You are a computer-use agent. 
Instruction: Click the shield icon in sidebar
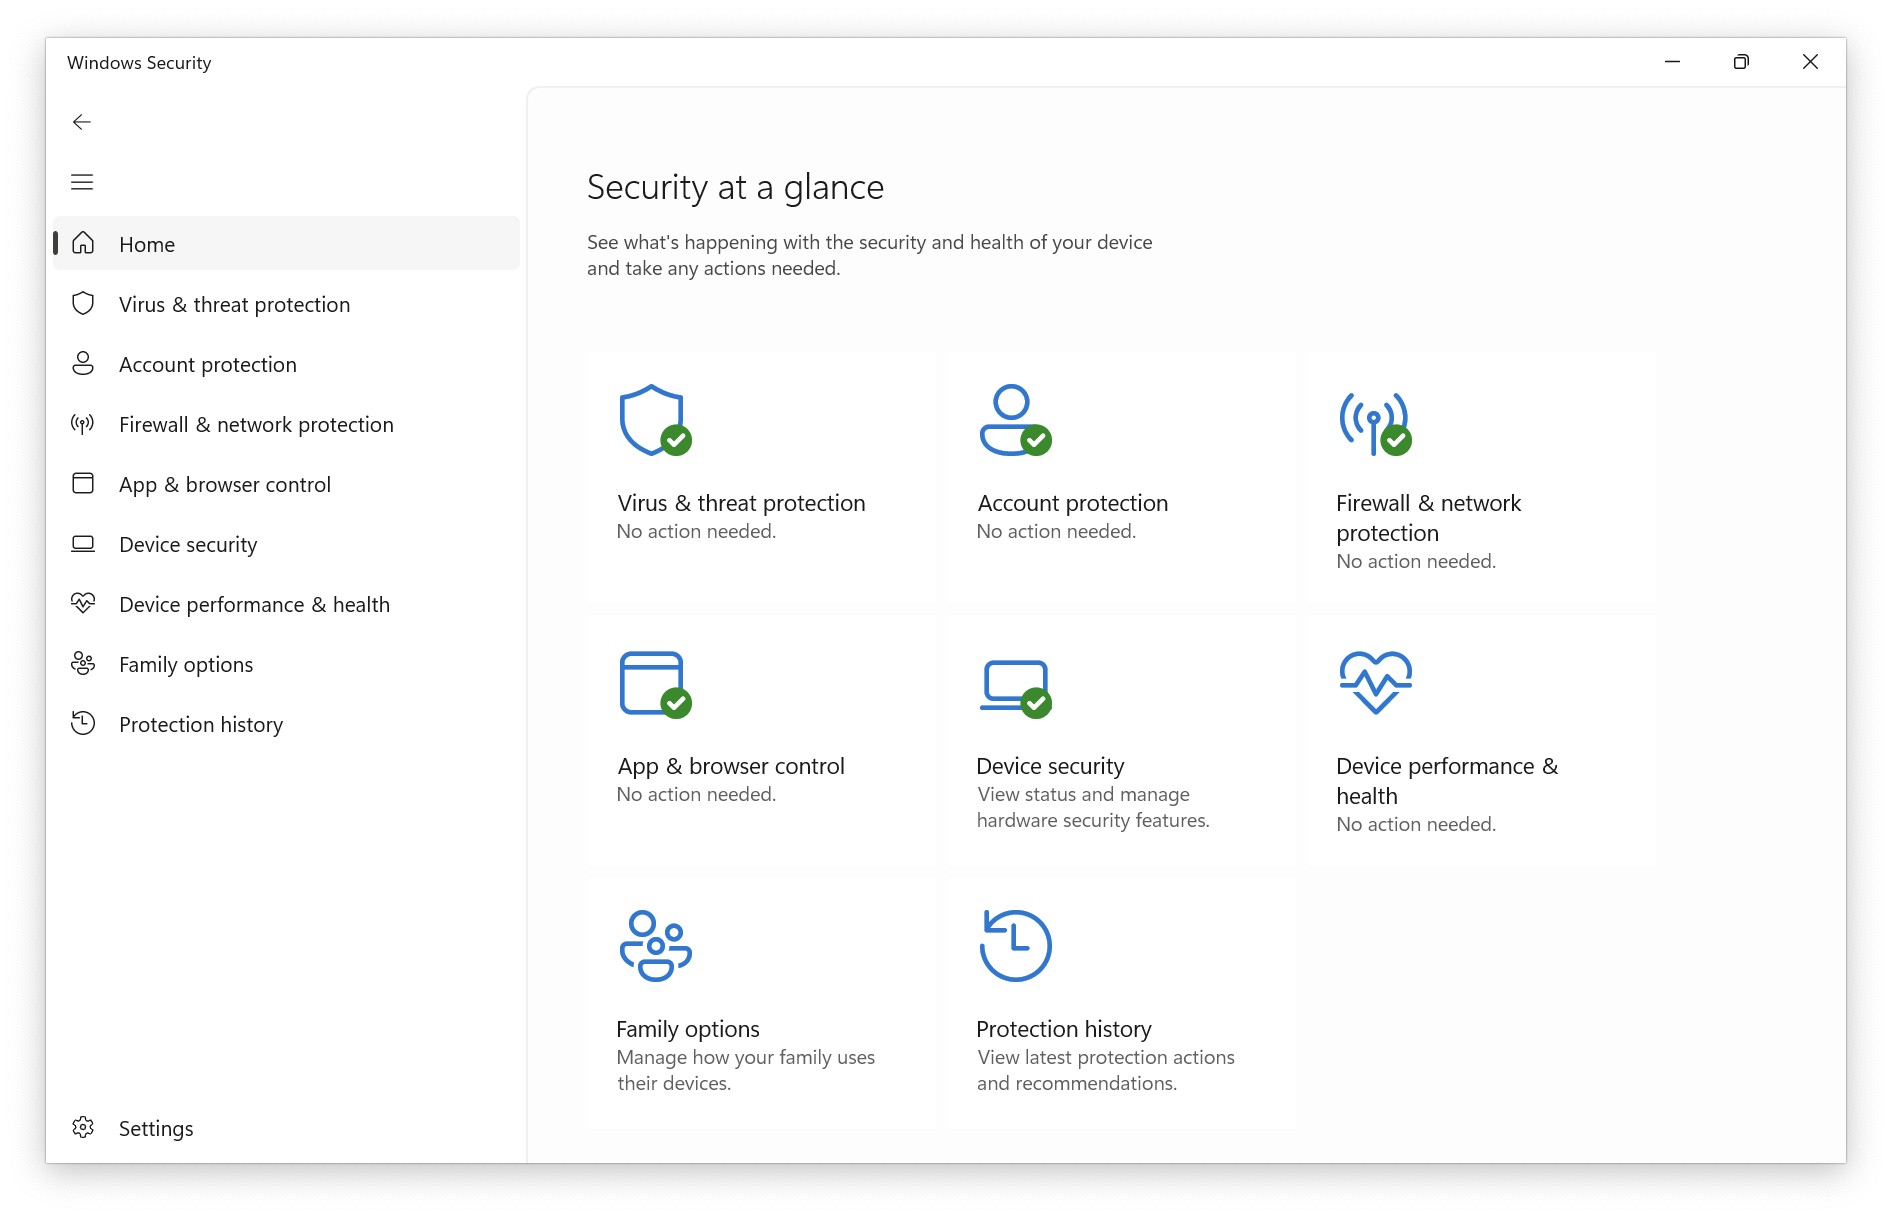pos(83,303)
